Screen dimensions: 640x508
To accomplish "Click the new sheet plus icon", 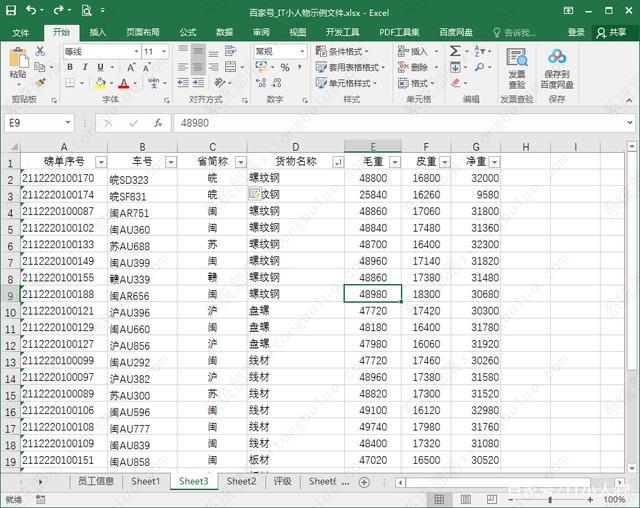I will (x=364, y=481).
